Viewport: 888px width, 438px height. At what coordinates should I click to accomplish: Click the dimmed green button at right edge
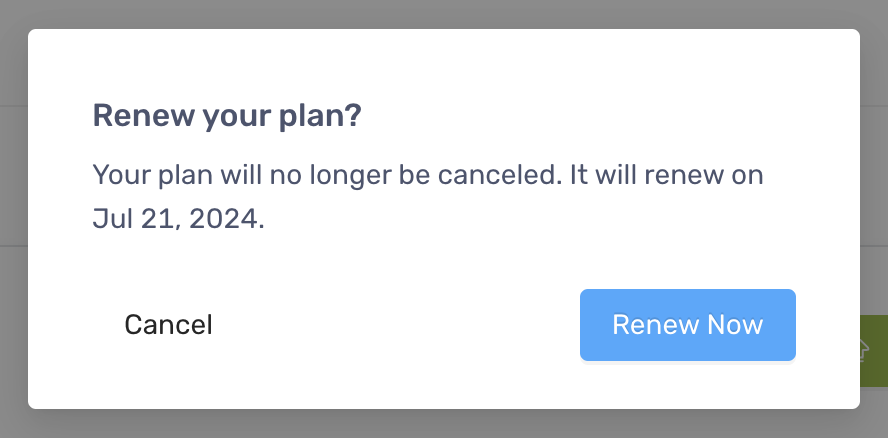[x=874, y=351]
